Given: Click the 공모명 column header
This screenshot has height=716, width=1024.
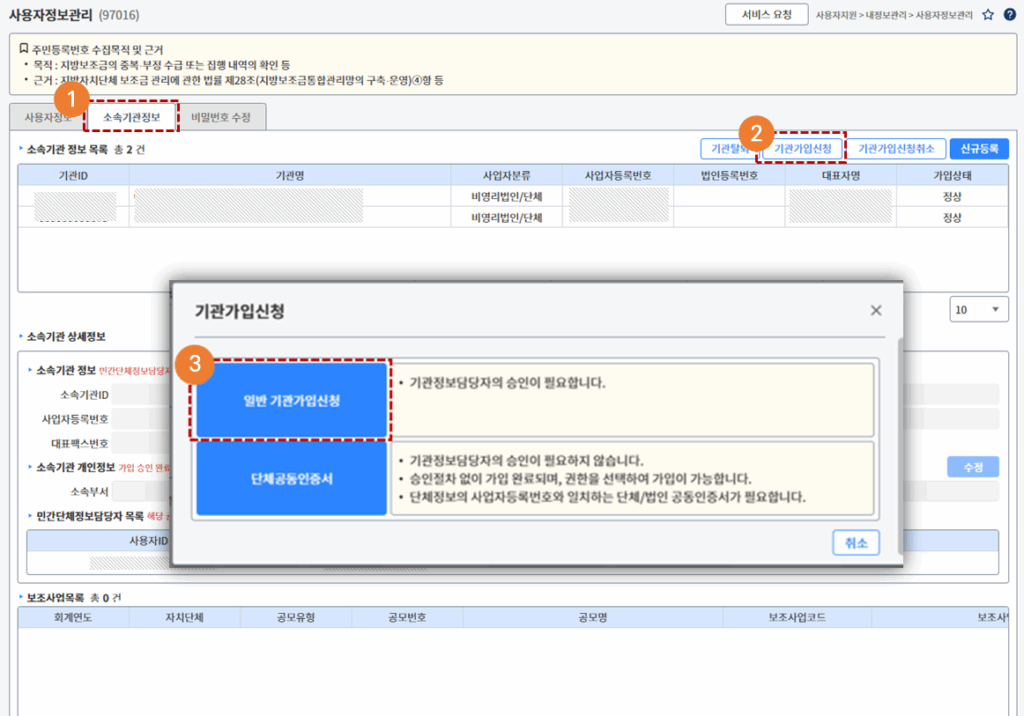Looking at the screenshot, I should tap(593, 617).
